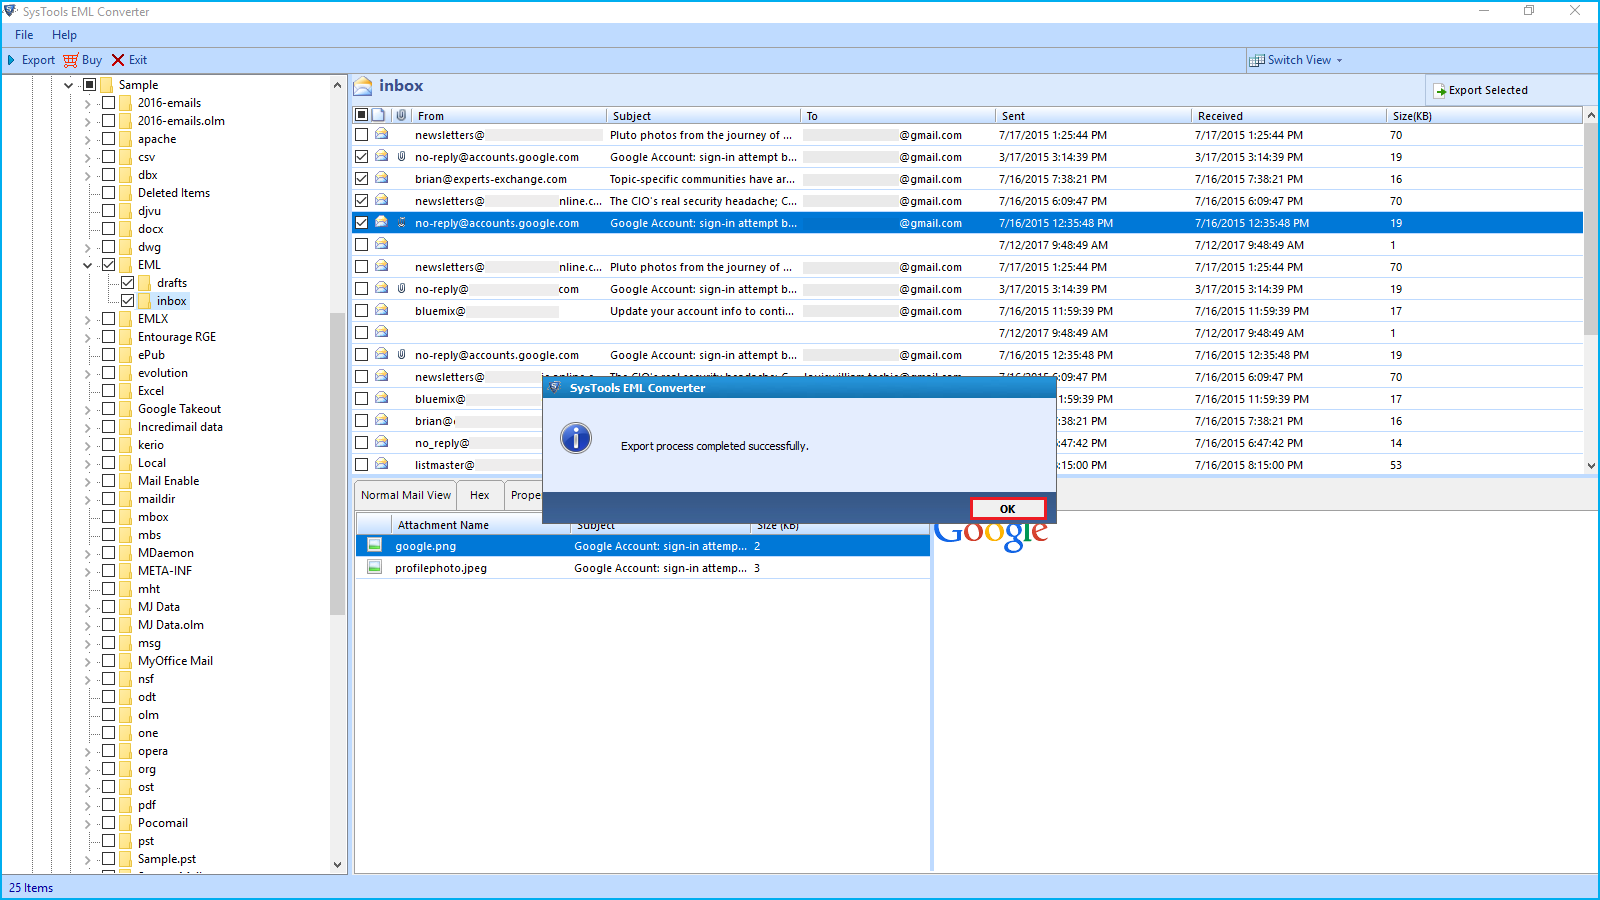Image resolution: width=1600 pixels, height=900 pixels.
Task: Check the first newsletters@ Pluto photos email checkbox
Action: 361,135
